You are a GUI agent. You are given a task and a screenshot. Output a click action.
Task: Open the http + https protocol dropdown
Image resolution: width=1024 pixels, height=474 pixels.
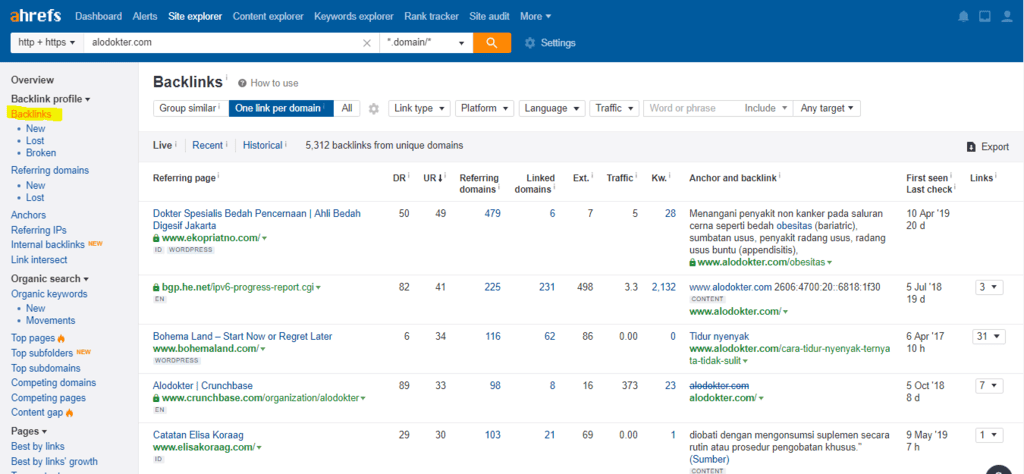[46, 42]
